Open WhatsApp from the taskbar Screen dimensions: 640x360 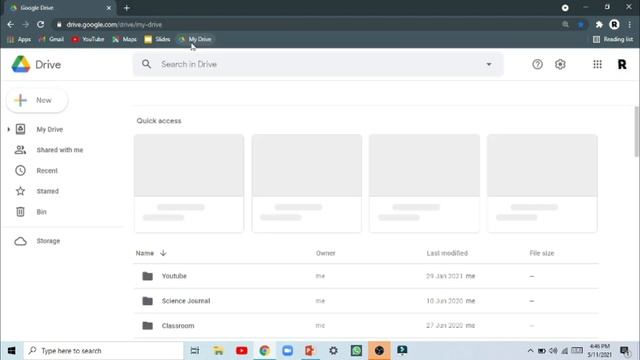356,351
